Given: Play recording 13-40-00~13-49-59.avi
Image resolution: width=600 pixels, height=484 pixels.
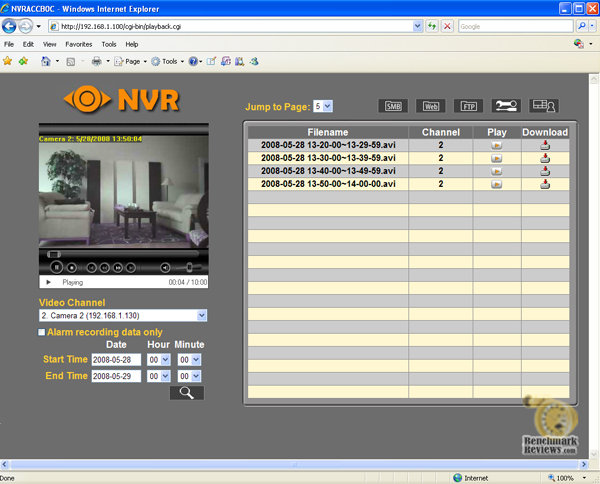Looking at the screenshot, I should pyautogui.click(x=496, y=171).
